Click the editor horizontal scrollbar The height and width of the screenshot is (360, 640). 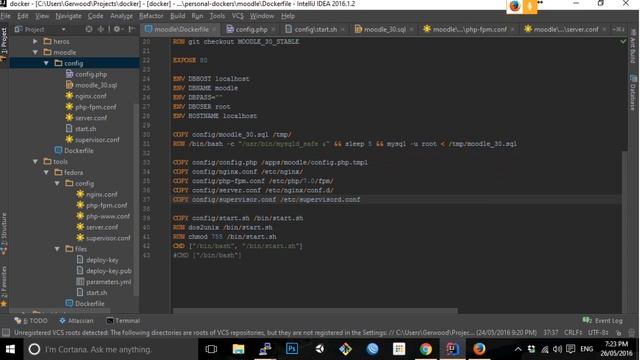[314, 311]
